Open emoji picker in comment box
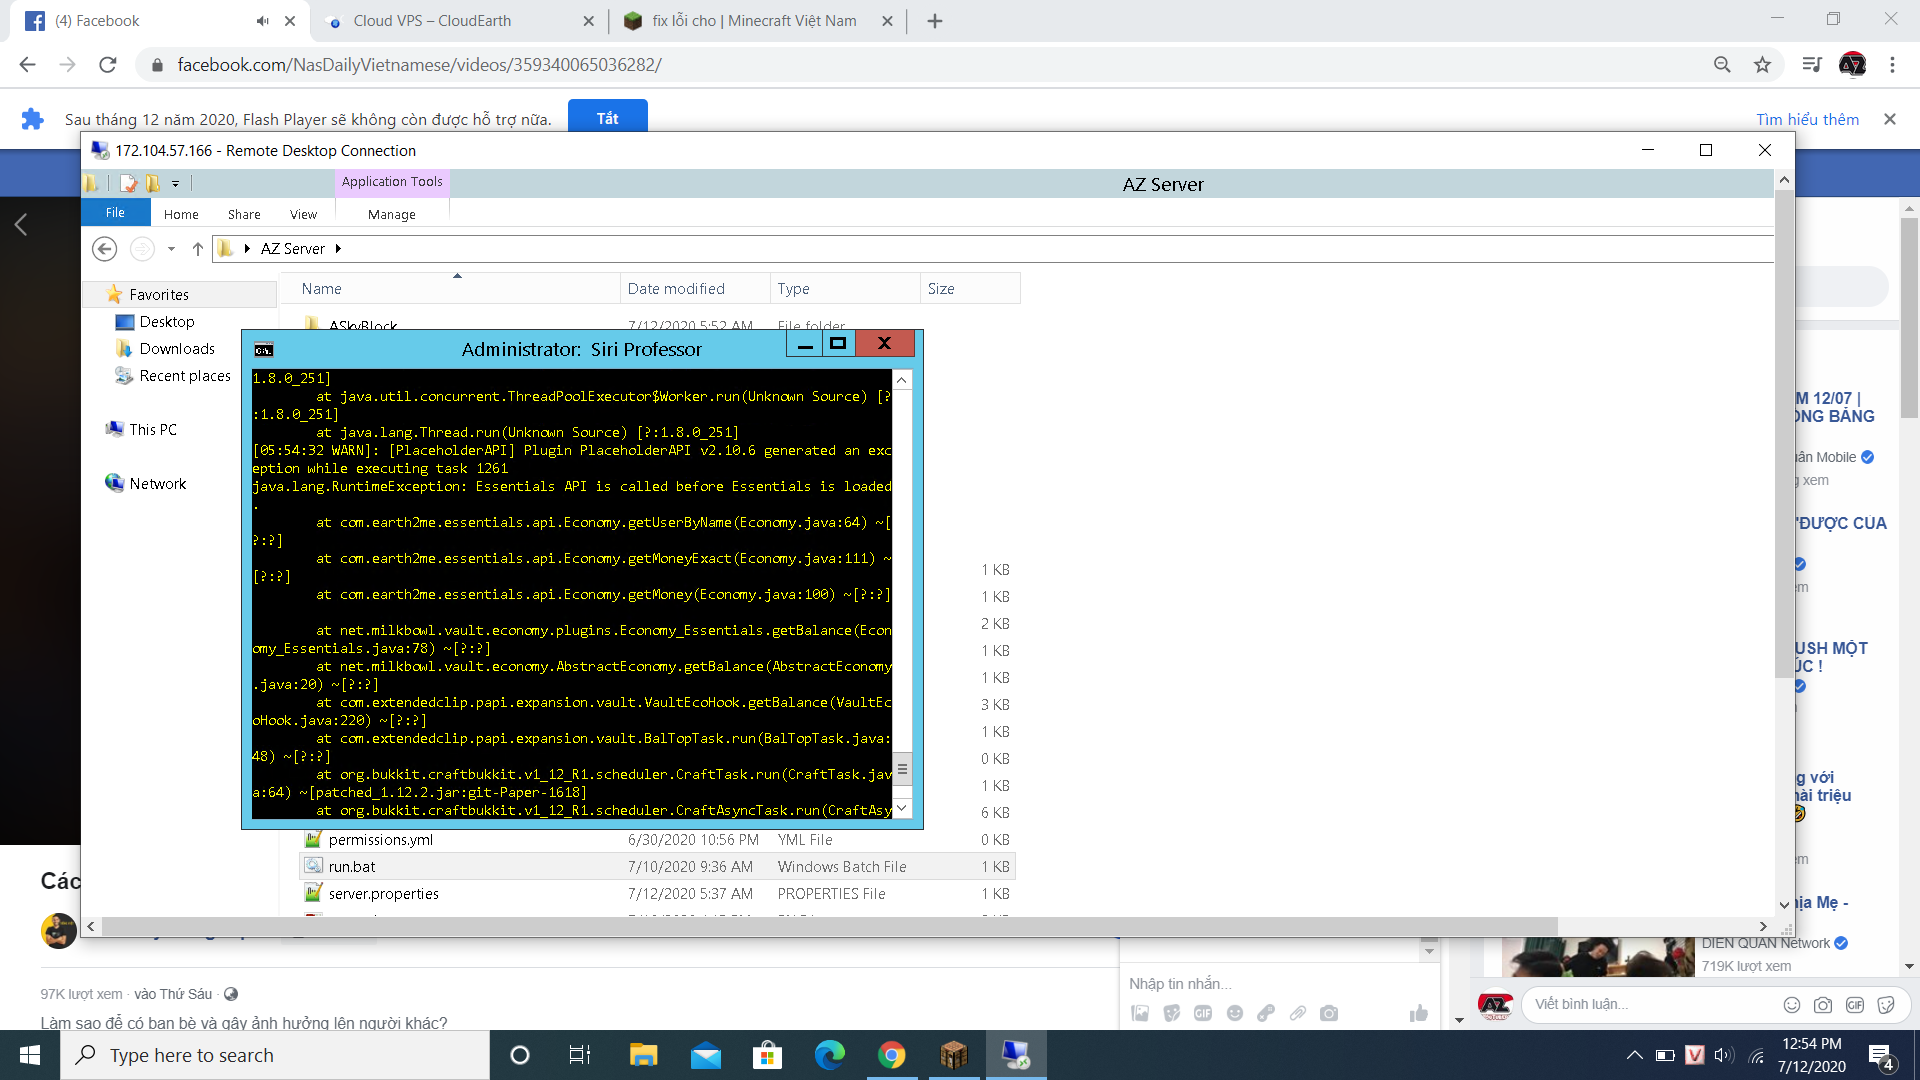1920x1080 pixels. [1791, 1005]
